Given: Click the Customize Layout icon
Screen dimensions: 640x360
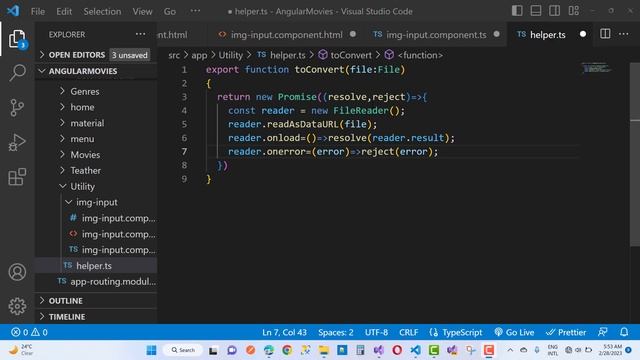Looking at the screenshot, I should point(573,11).
